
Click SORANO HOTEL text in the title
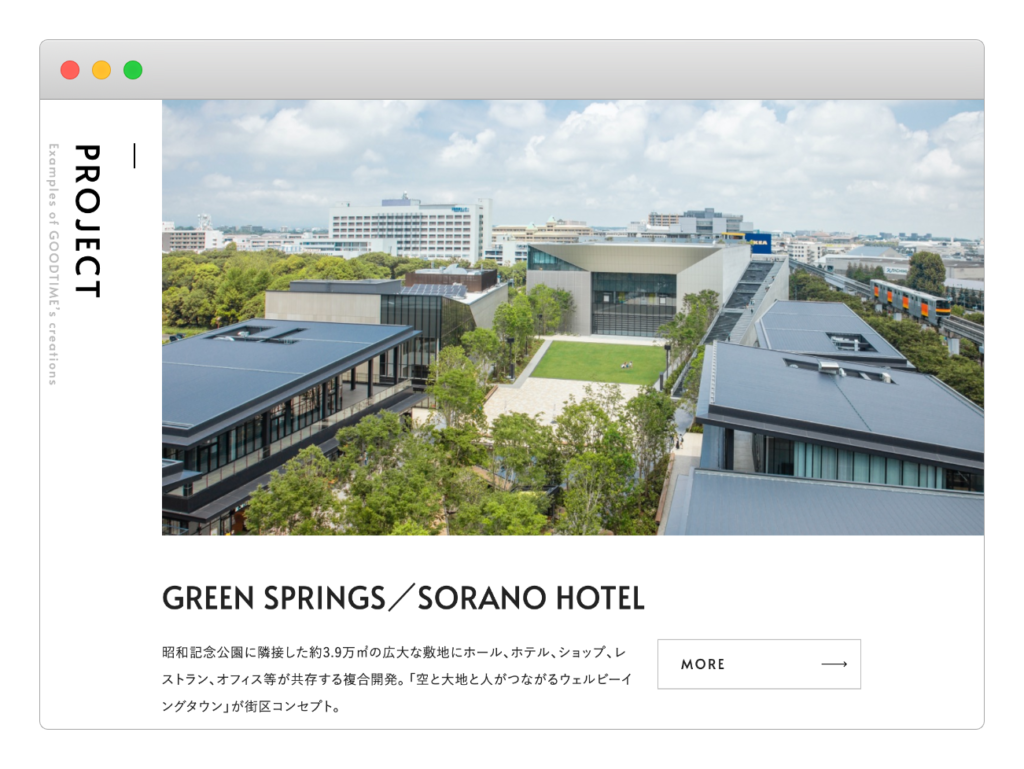(531, 598)
